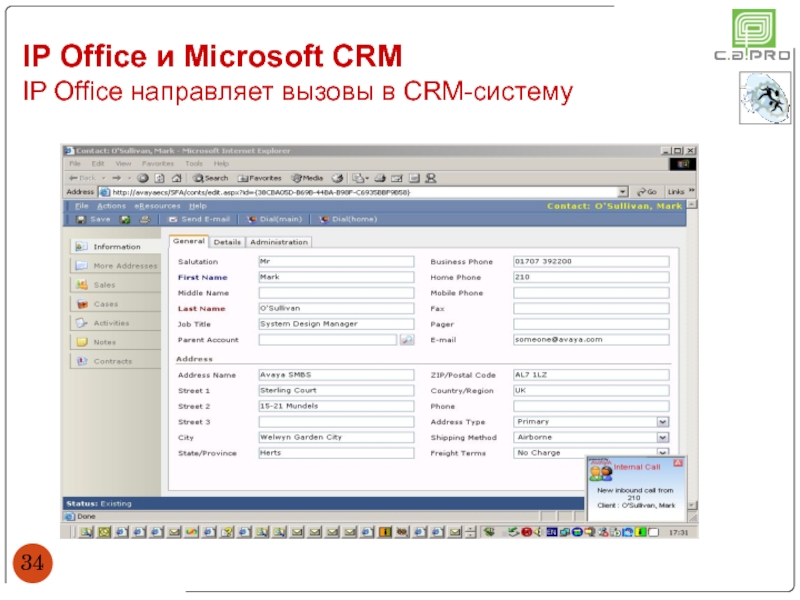Click the print icon in CRM toolbar
800x600 pixels.
pyautogui.click(x=145, y=219)
